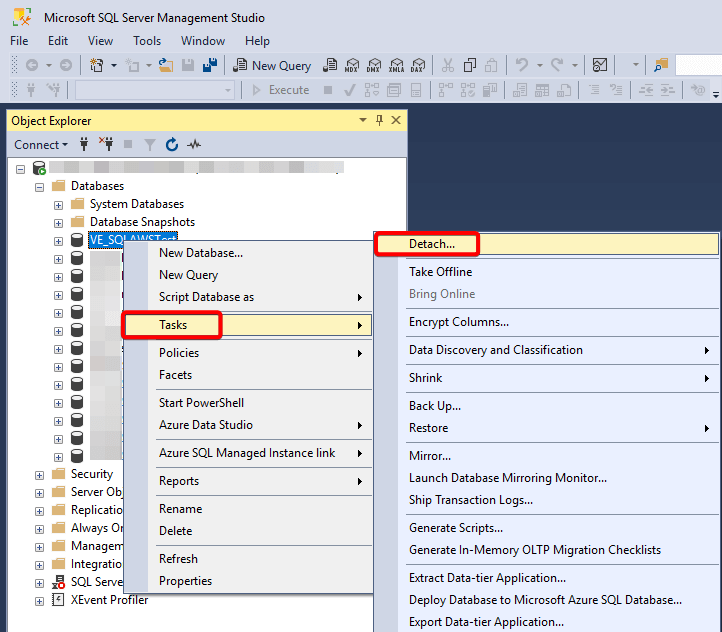Select Detach... in Tasks submenu
Screen dimensions: 722x632
tap(547, 244)
